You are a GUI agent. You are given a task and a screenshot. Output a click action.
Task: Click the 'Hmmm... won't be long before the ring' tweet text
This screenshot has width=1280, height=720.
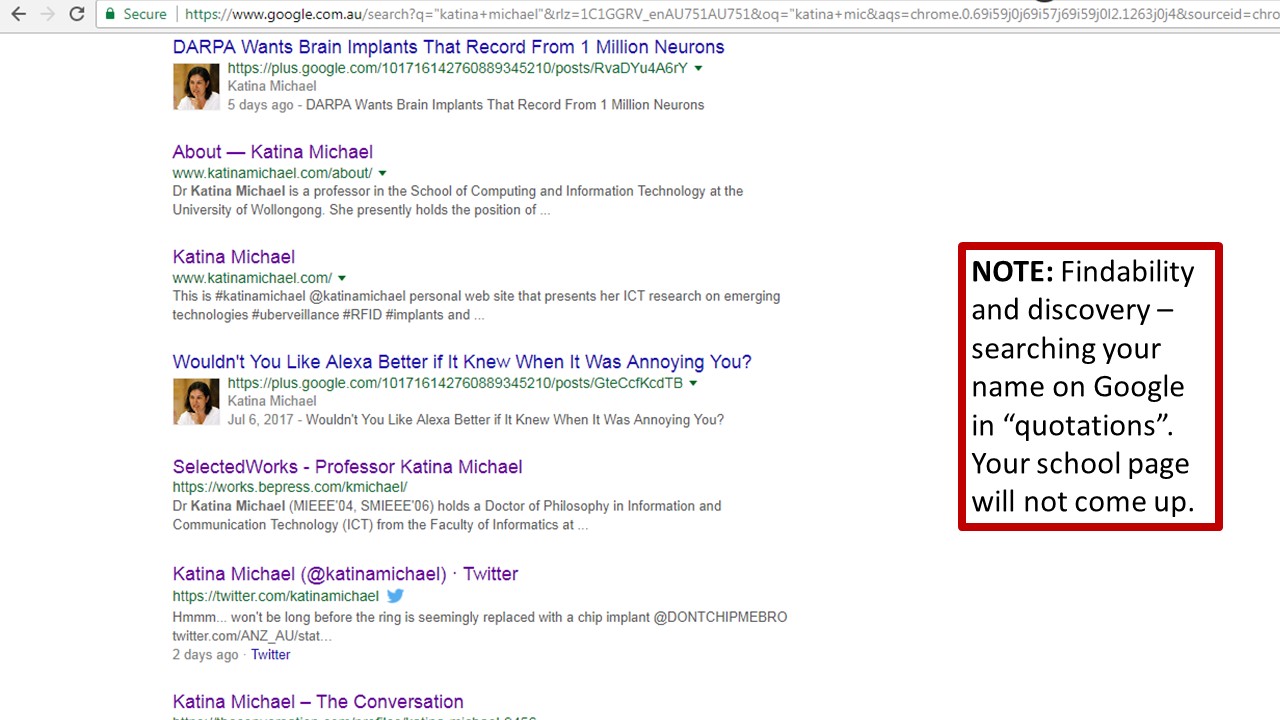[x=480, y=617]
